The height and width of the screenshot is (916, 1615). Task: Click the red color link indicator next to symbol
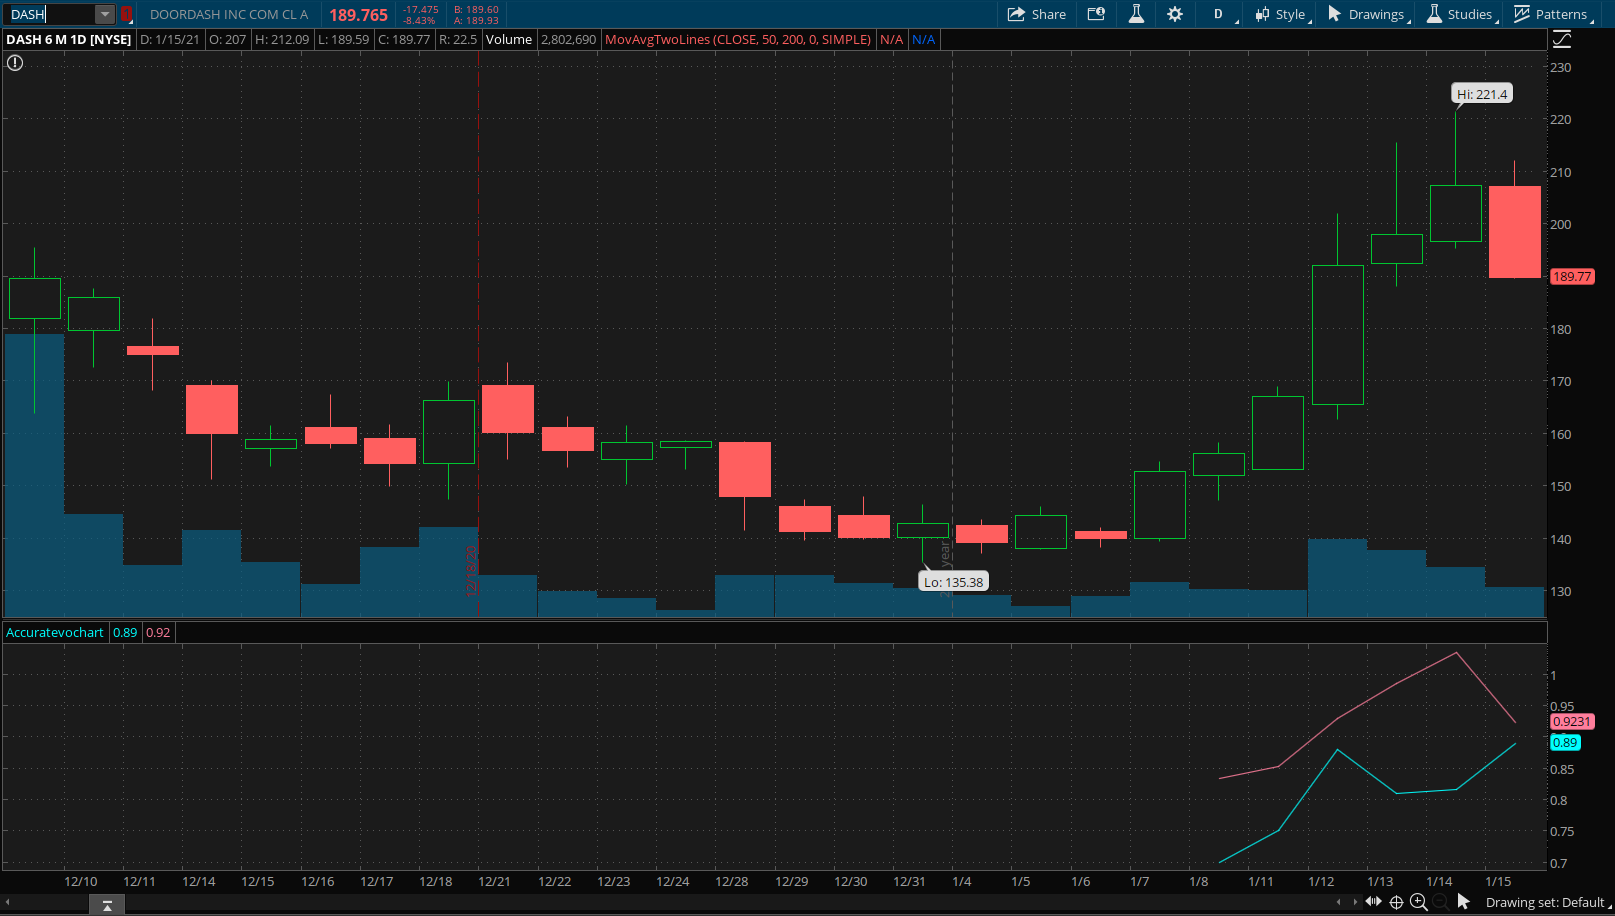tap(127, 14)
